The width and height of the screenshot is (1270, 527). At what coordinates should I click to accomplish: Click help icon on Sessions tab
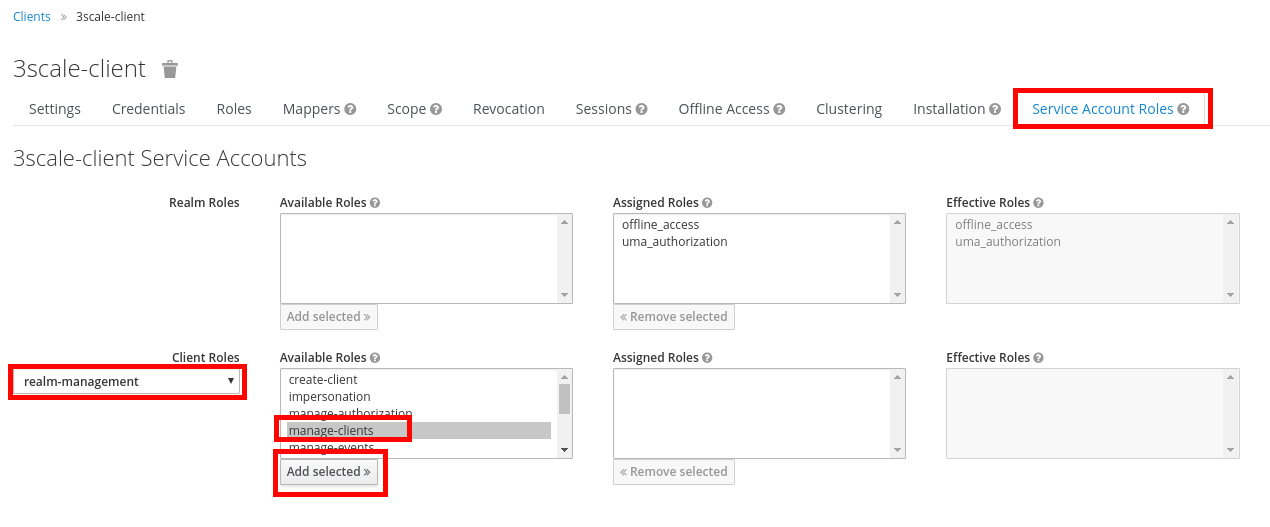point(641,109)
